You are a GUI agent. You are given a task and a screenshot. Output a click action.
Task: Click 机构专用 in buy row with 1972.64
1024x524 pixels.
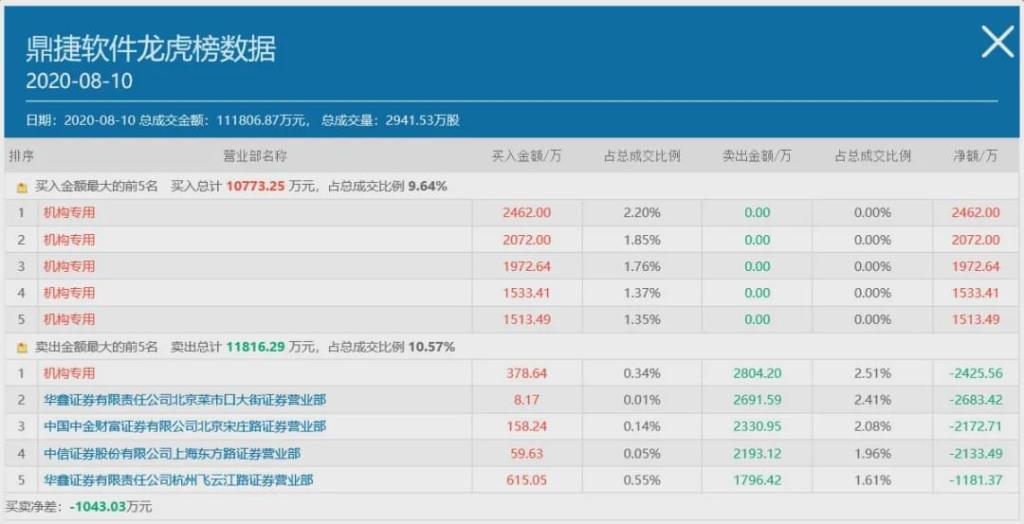(69, 266)
